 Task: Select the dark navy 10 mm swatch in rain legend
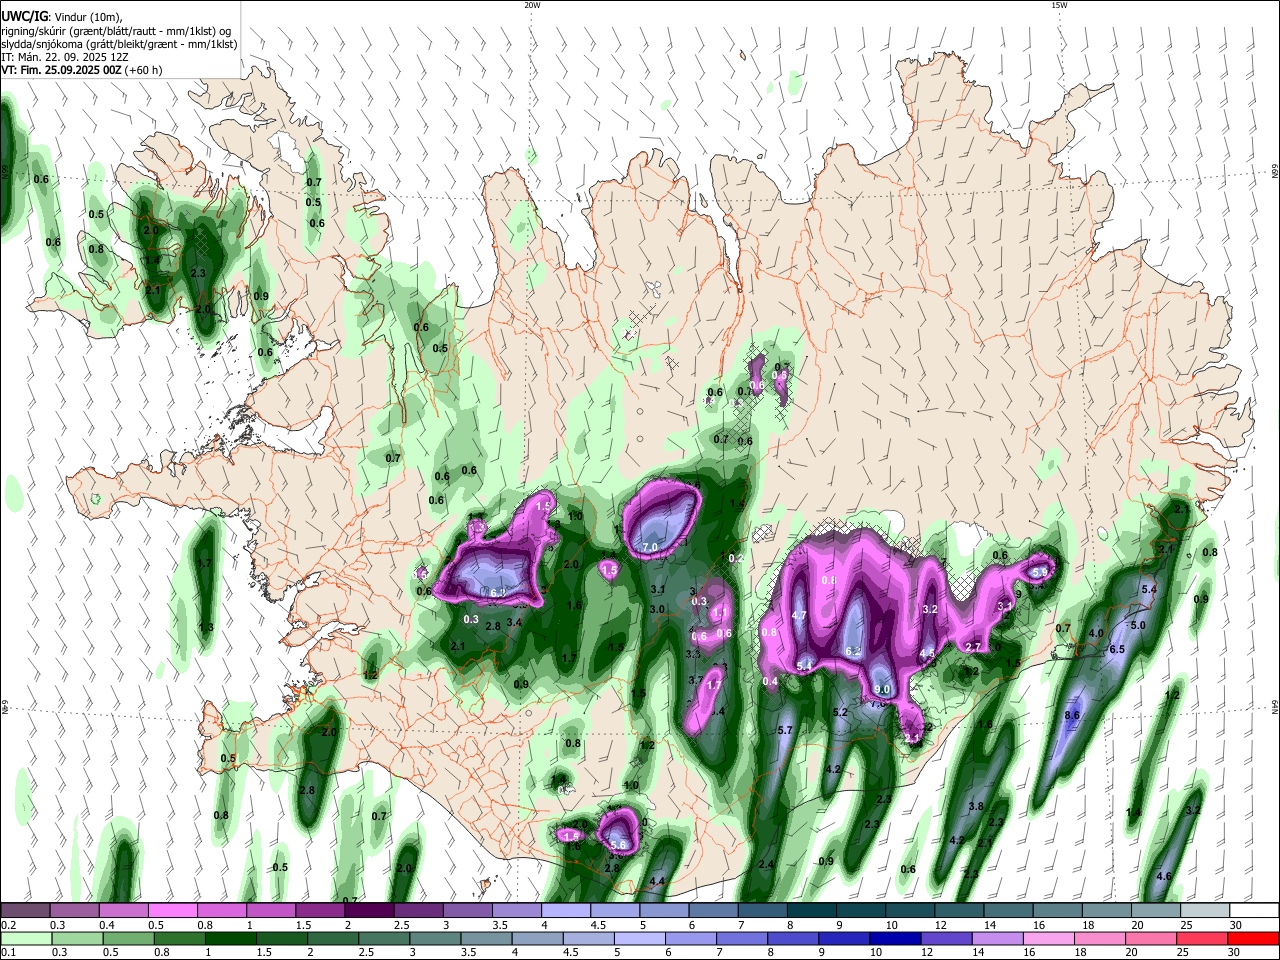[x=896, y=938]
